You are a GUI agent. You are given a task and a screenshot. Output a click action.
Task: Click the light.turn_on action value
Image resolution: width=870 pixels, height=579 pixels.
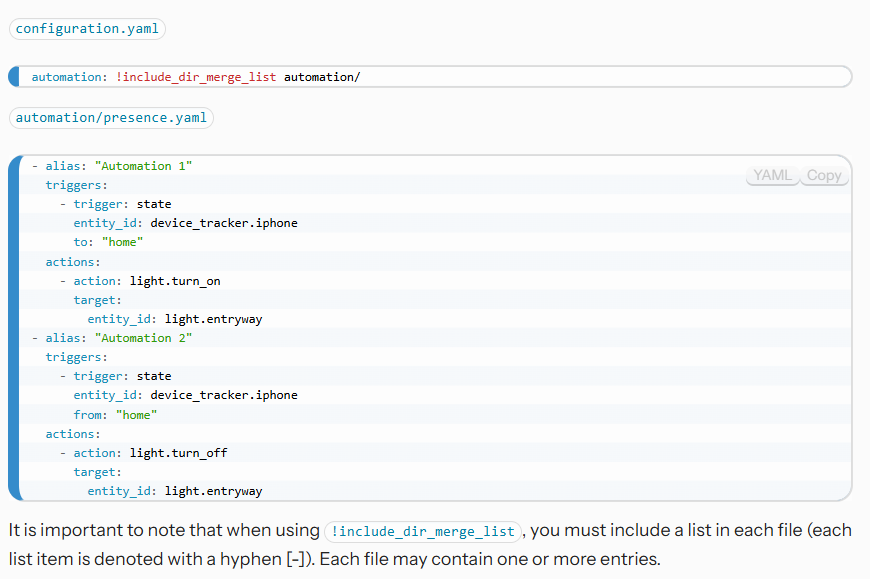175,281
